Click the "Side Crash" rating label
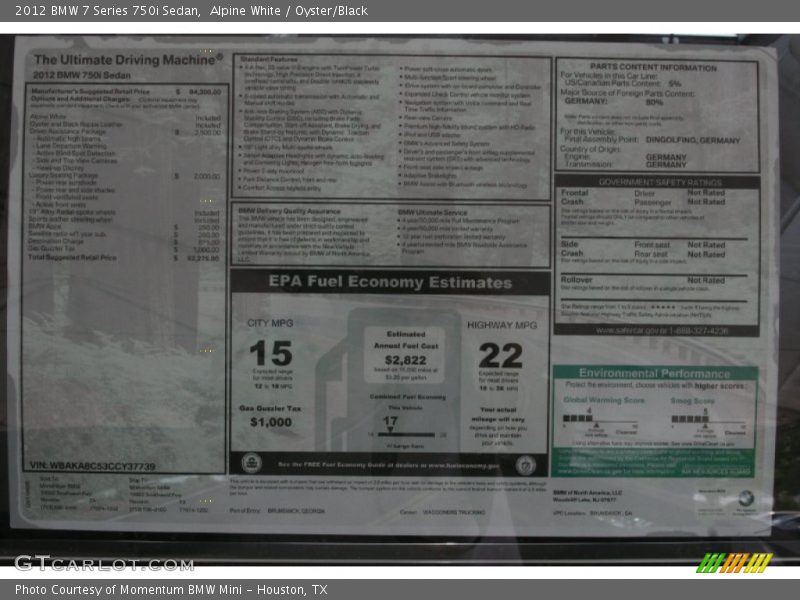Image resolution: width=800 pixels, height=600 pixels. pyautogui.click(x=572, y=248)
